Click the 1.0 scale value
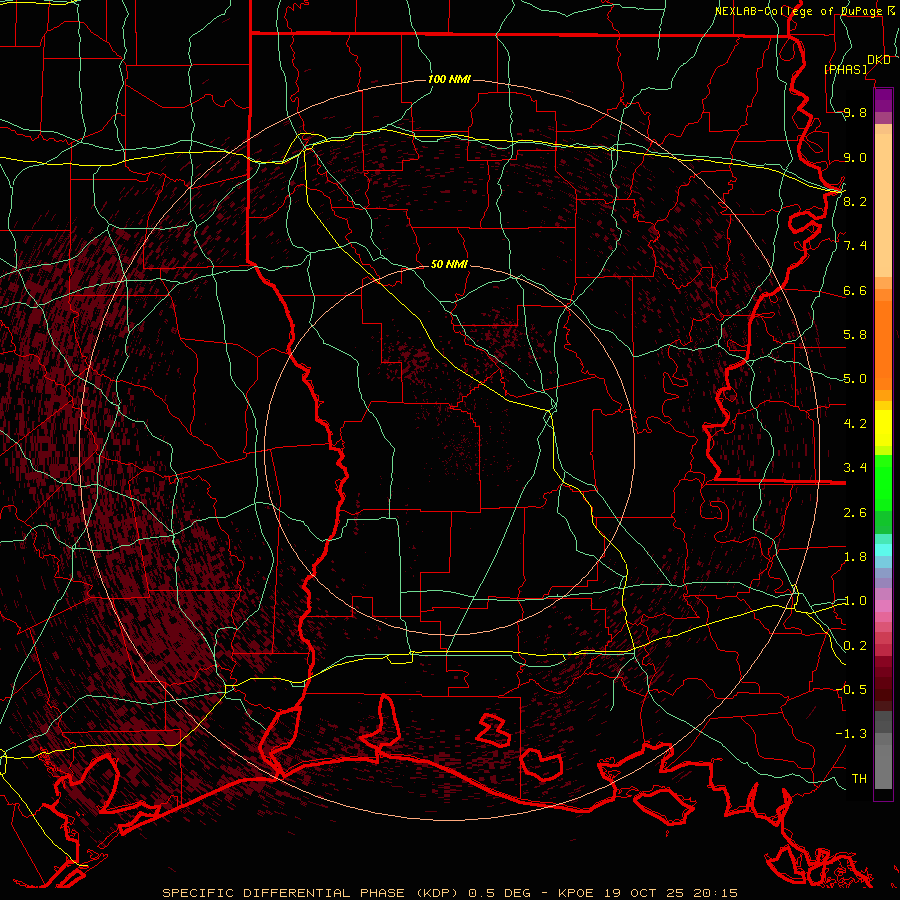The image size is (900, 900). [x=855, y=601]
